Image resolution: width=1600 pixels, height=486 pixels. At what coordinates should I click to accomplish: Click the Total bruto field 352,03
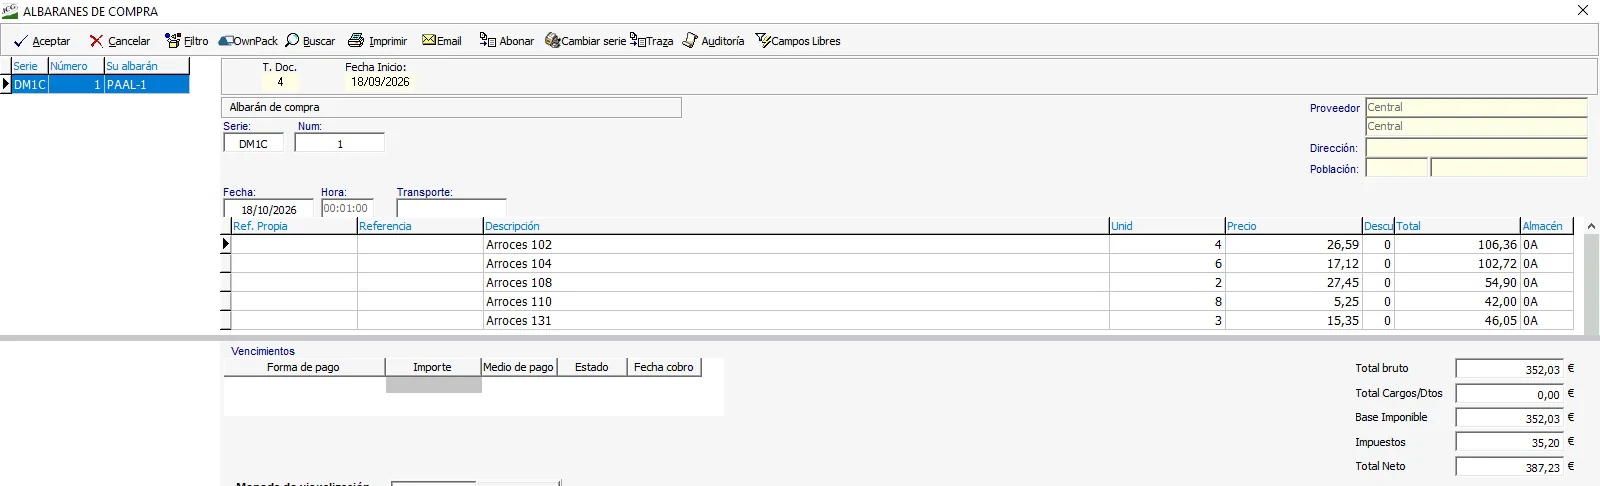click(1510, 369)
